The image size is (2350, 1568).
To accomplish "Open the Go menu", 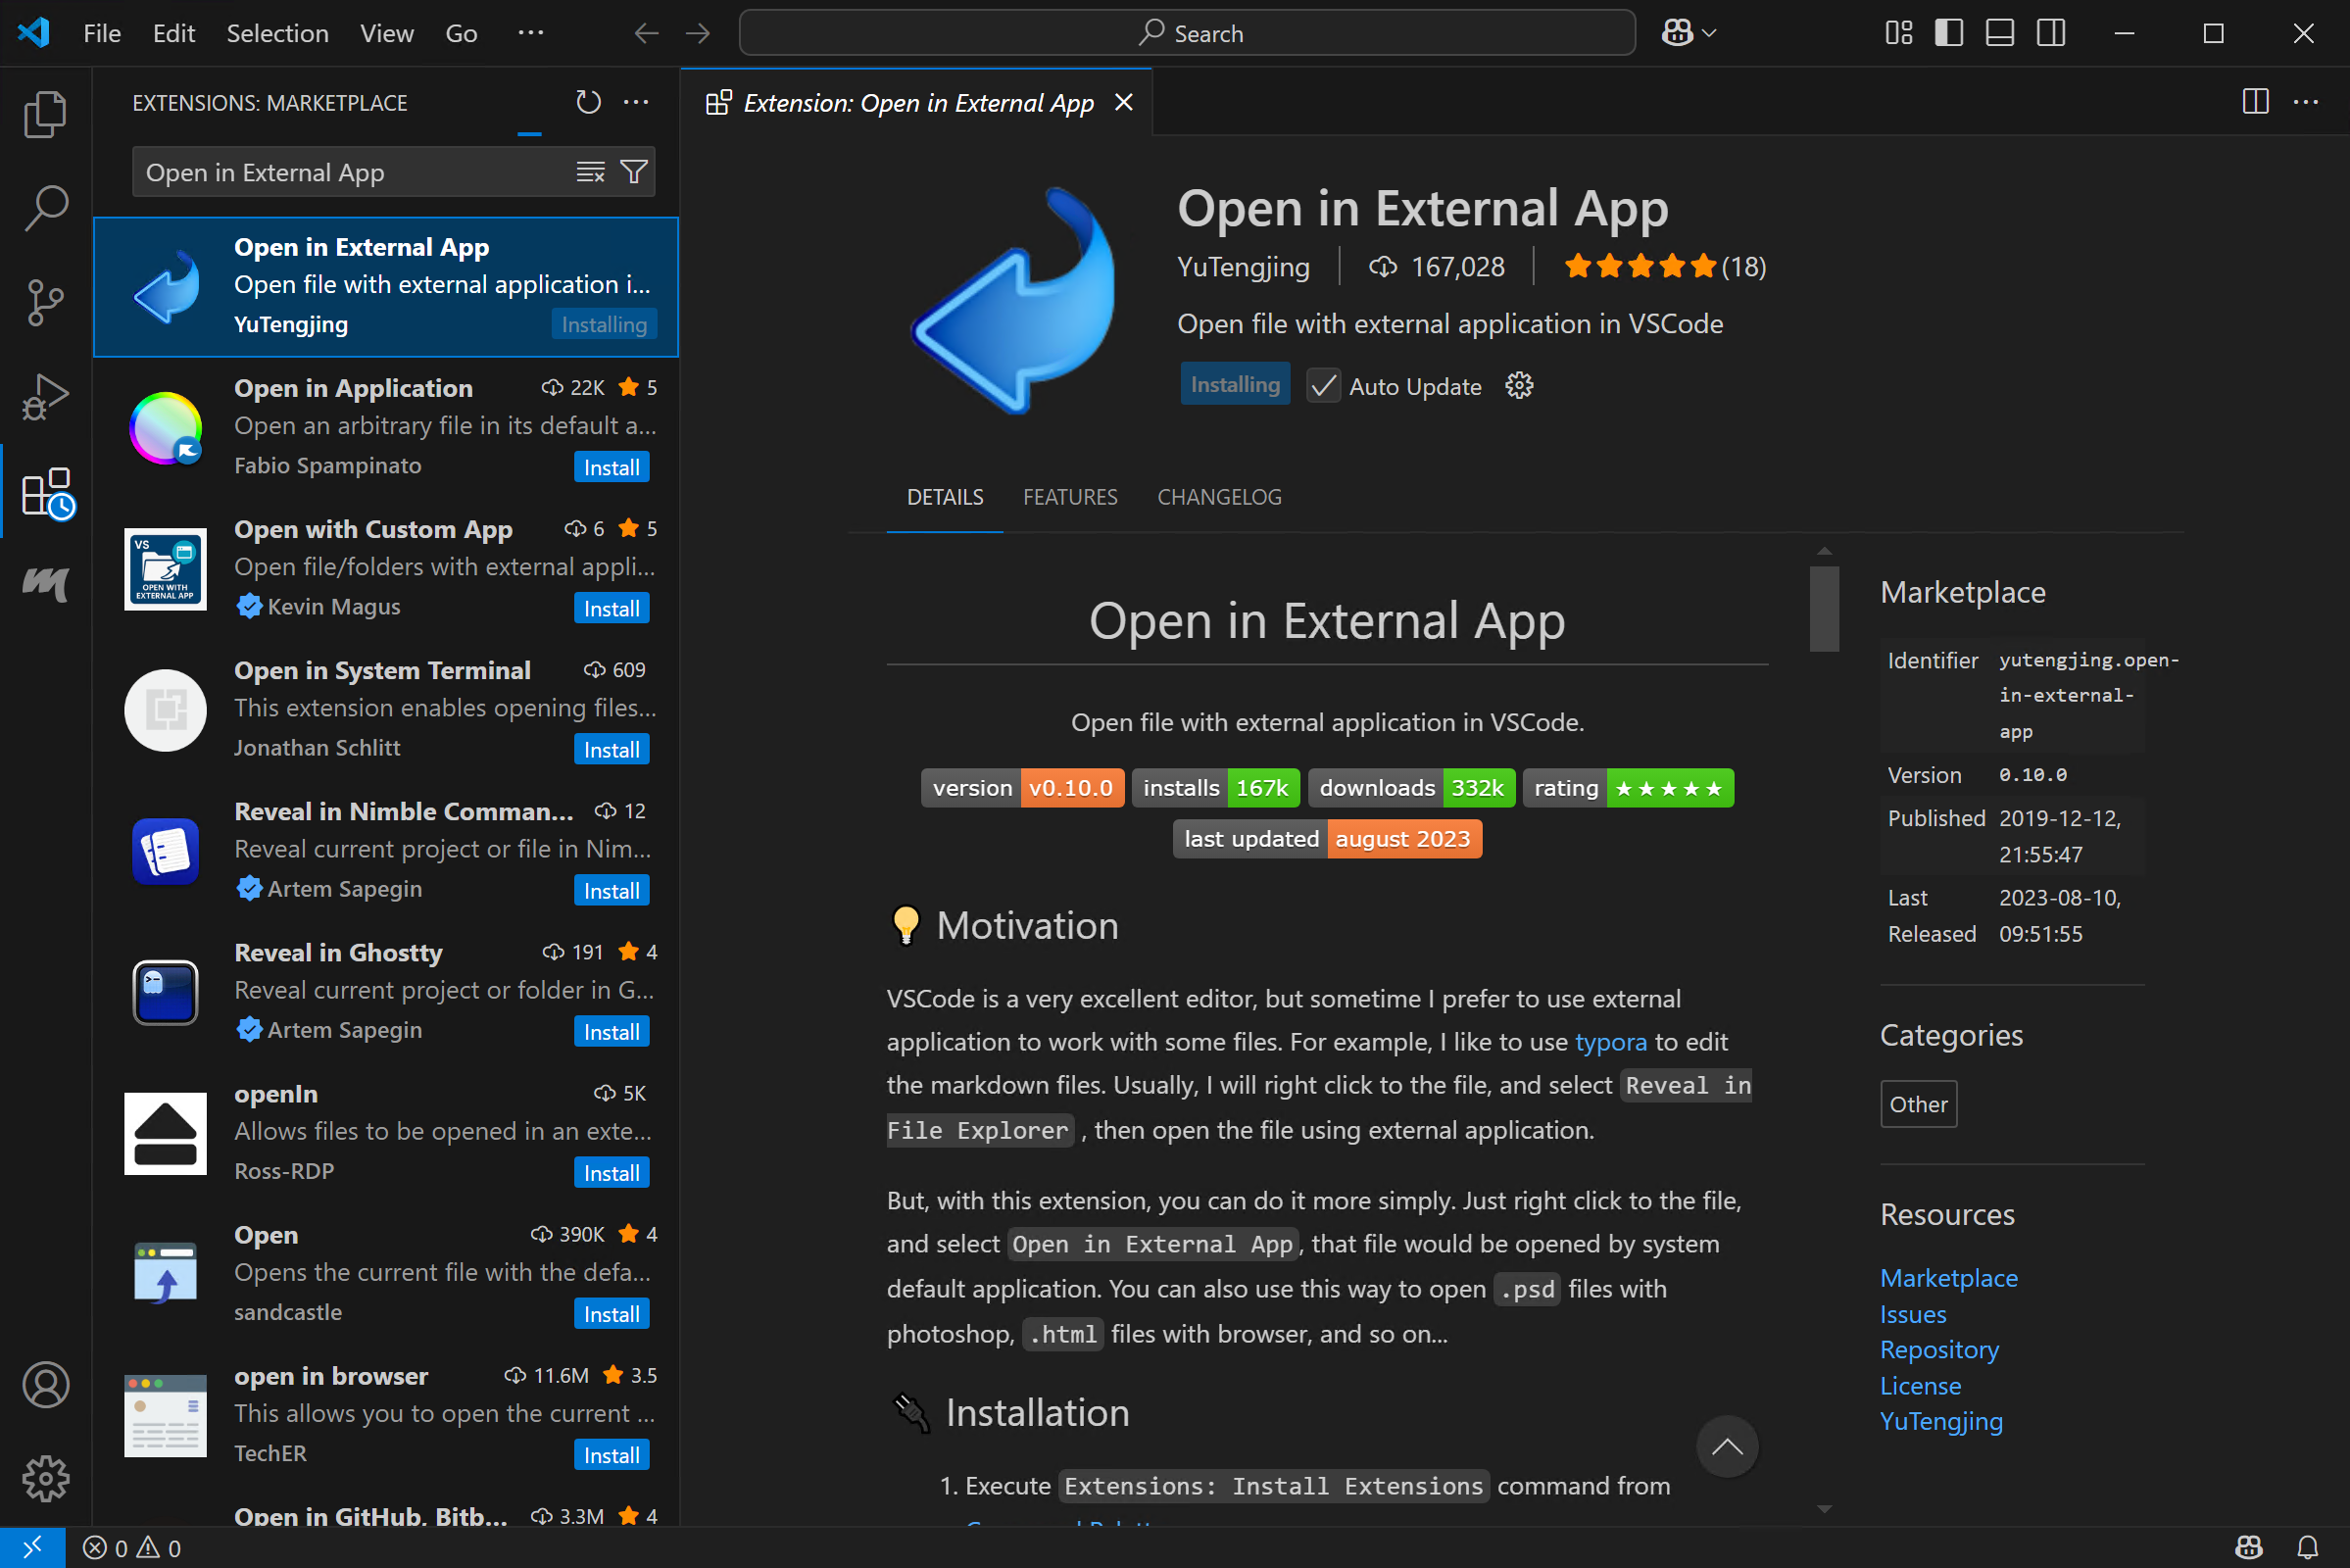I will coord(461,33).
